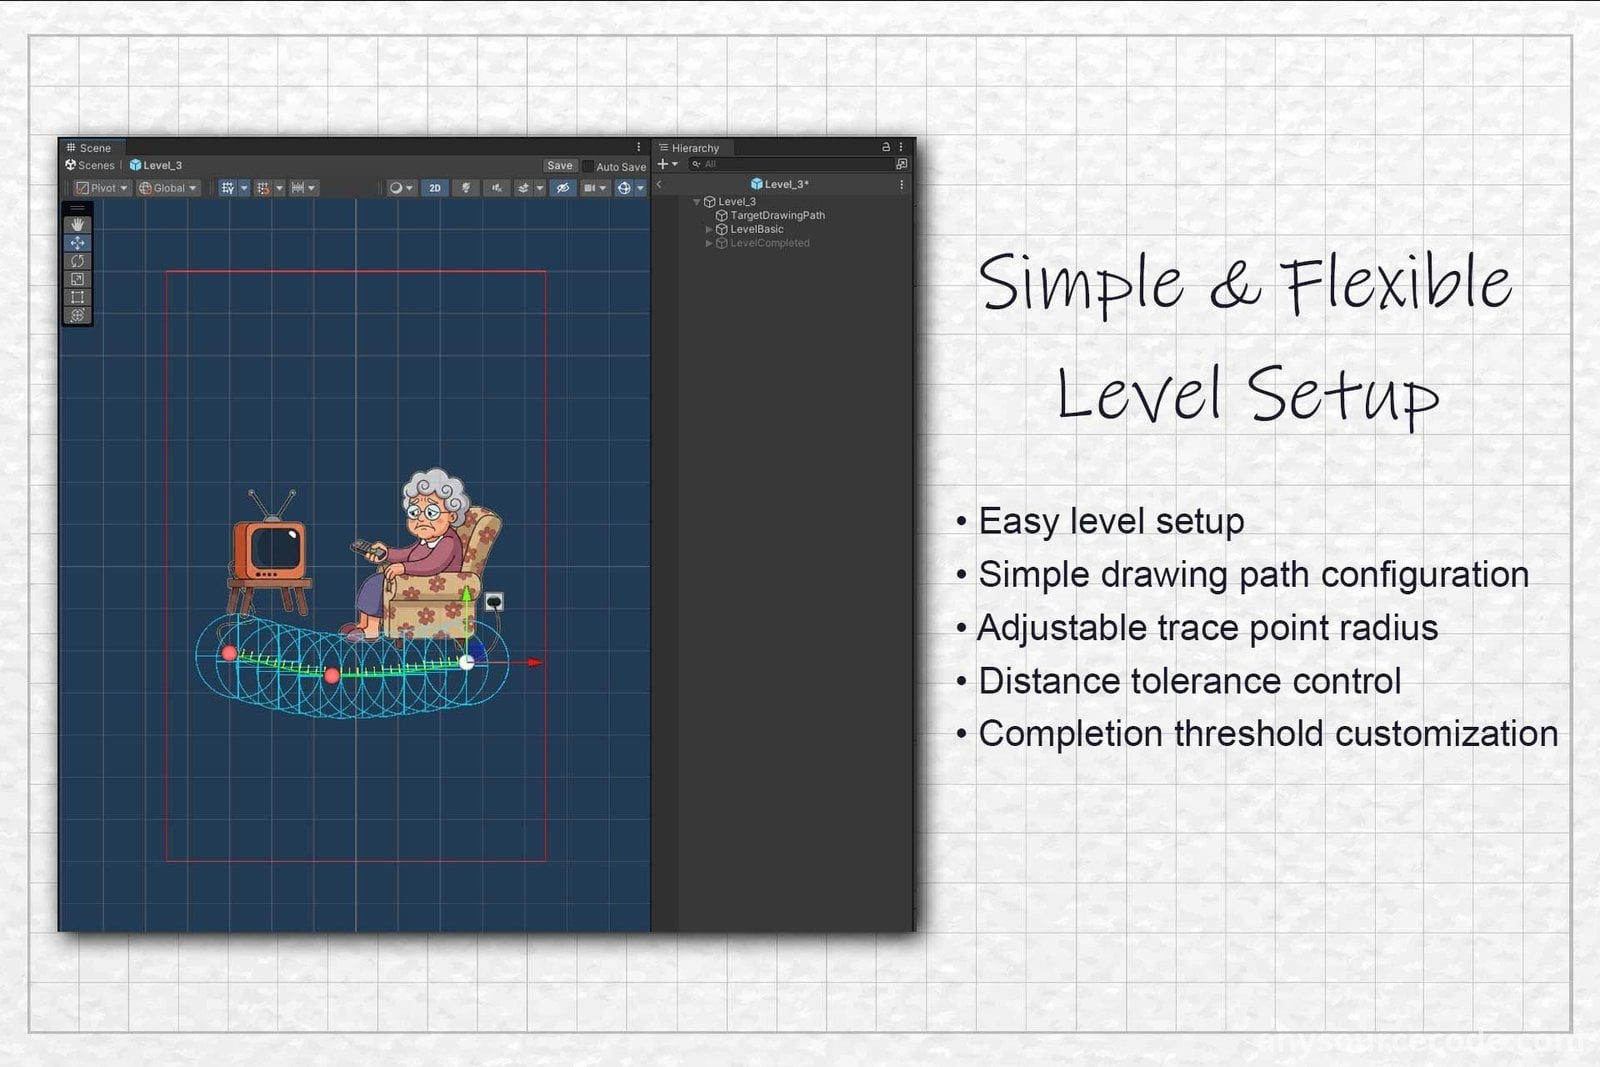Viewport: 1600px width, 1067px height.
Task: Expand the LevelBasic object
Action: (709, 229)
